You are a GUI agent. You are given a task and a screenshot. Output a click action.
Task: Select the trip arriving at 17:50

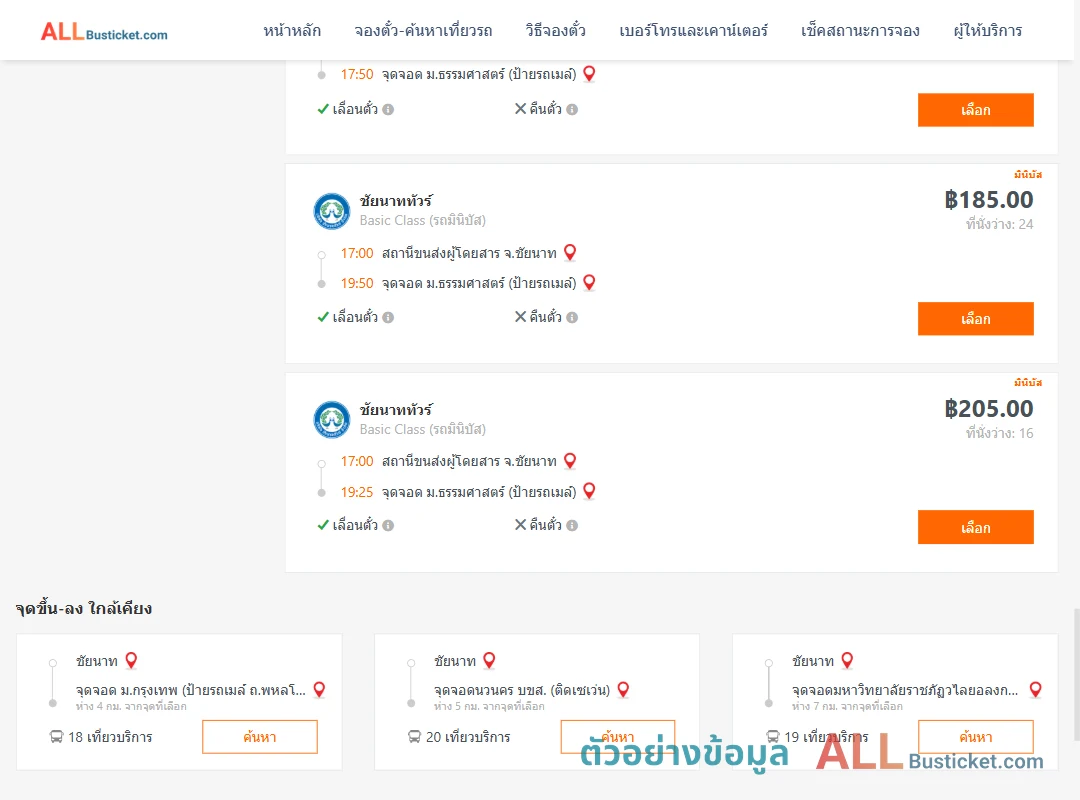click(x=975, y=110)
